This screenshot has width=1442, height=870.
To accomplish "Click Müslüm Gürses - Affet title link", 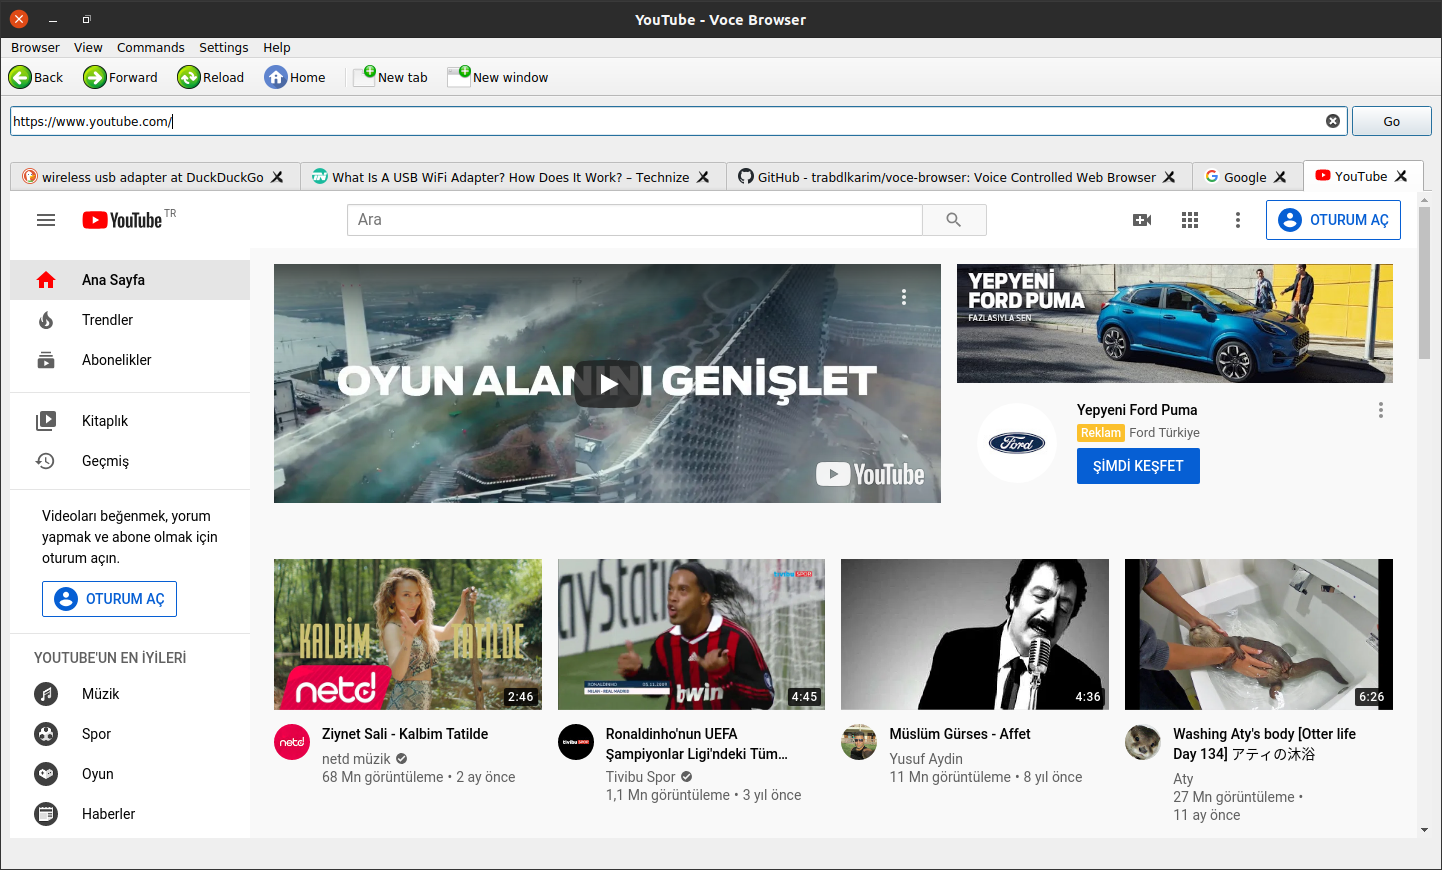I will tap(960, 734).
